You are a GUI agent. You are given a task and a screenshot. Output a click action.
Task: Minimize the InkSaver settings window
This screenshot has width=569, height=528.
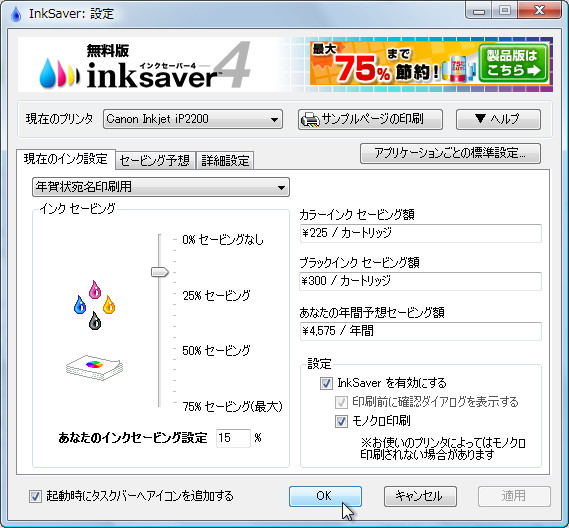point(479,10)
